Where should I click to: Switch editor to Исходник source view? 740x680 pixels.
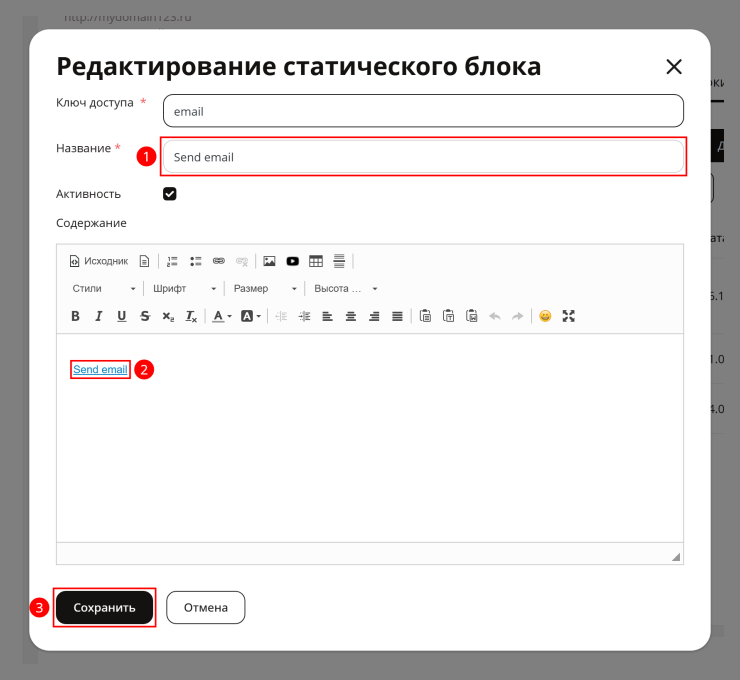[x=99, y=261]
